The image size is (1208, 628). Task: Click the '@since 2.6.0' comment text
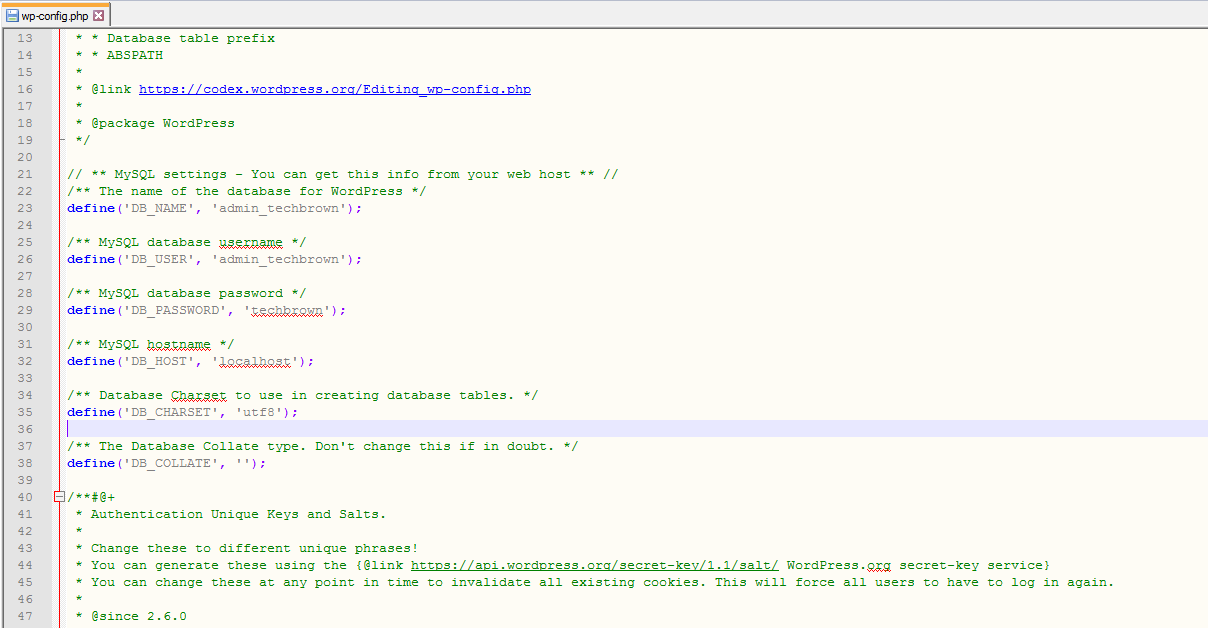pos(138,616)
